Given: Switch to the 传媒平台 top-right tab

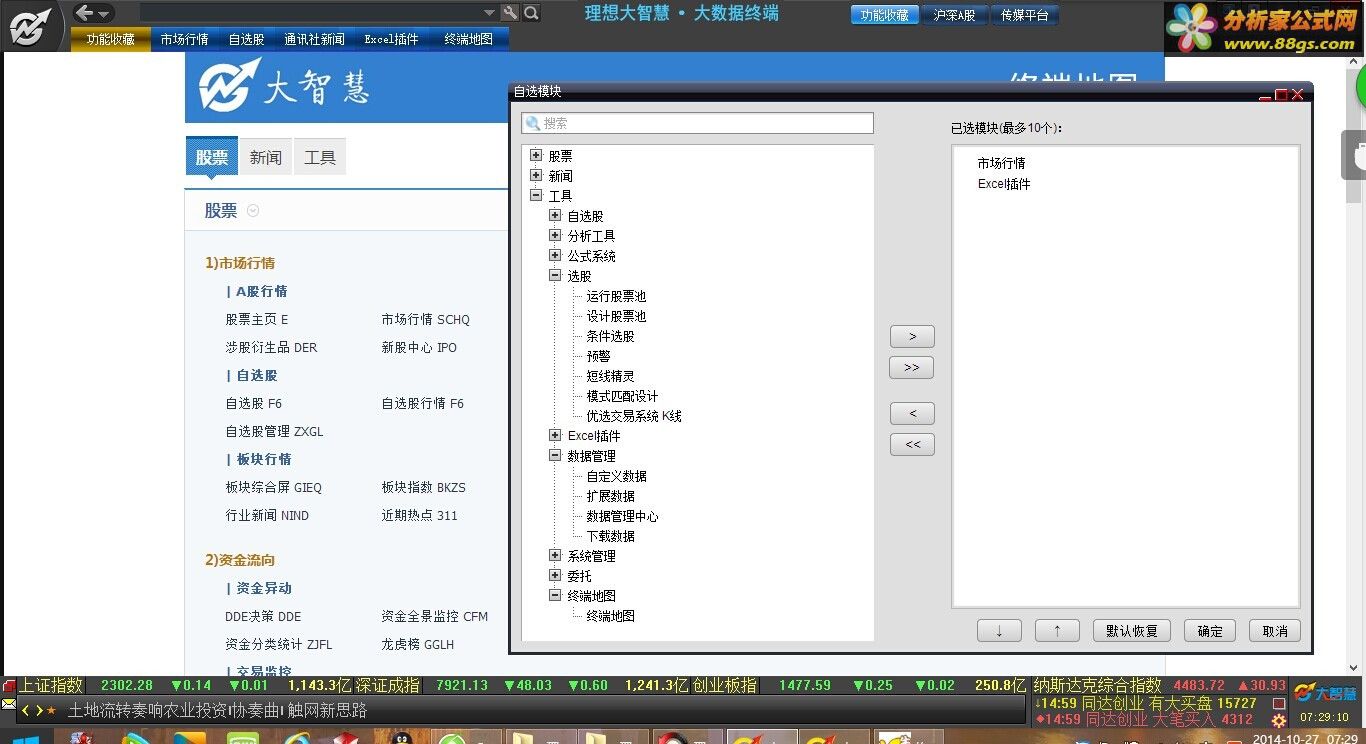Looking at the screenshot, I should click(x=1025, y=15).
